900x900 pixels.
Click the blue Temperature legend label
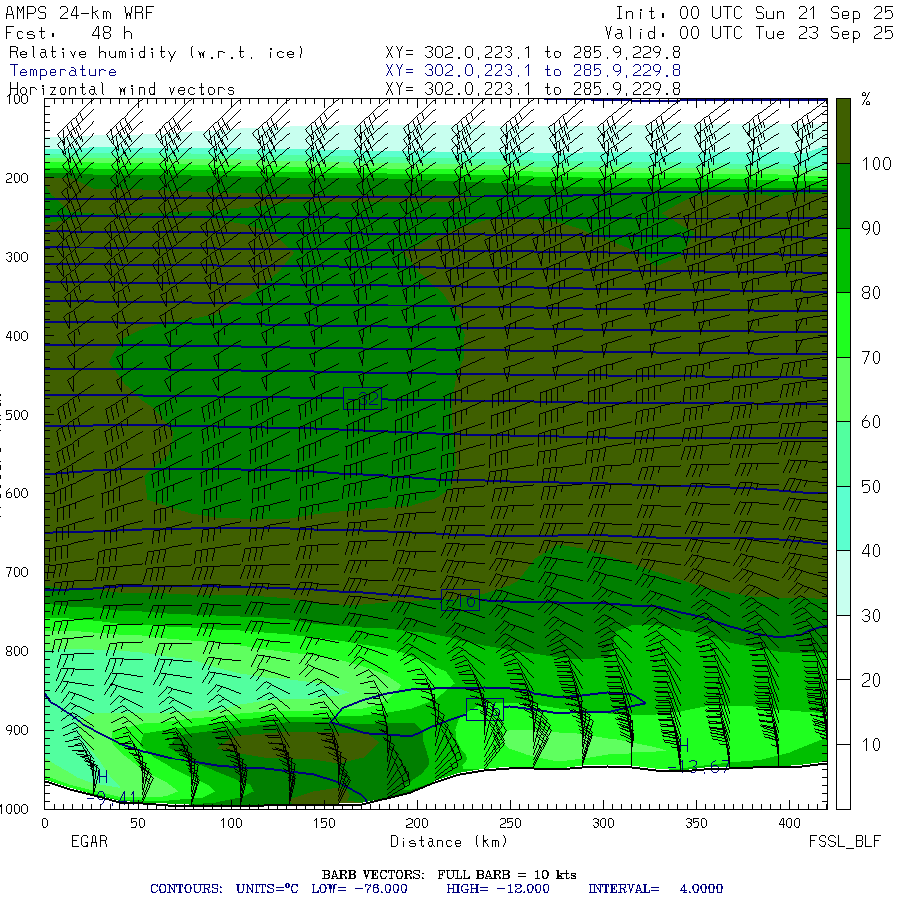click(x=63, y=71)
